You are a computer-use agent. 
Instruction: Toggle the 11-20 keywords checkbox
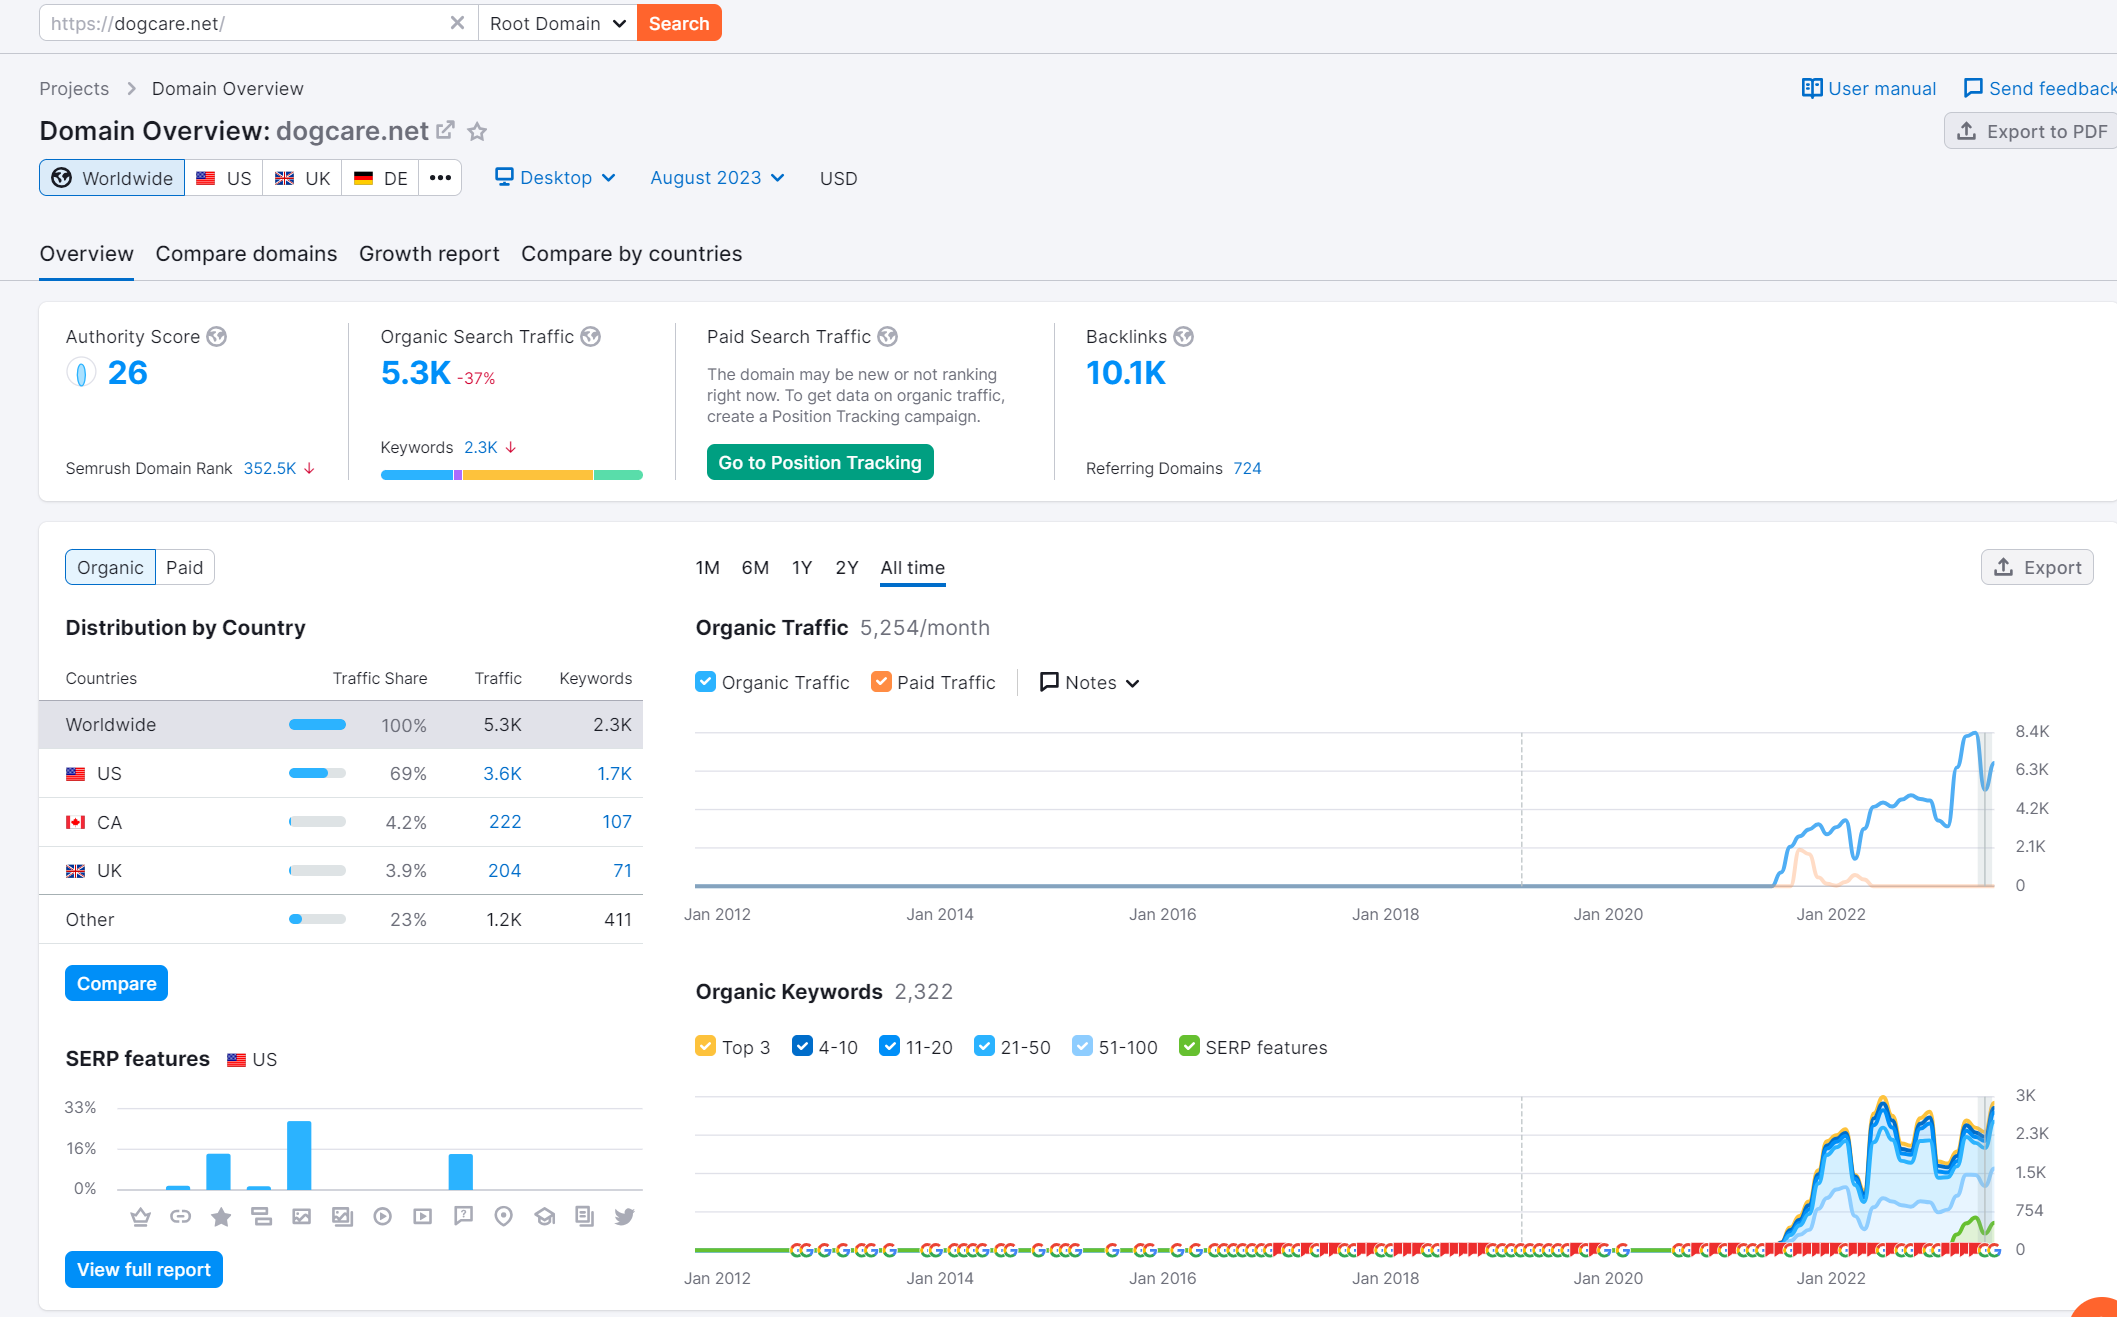pyautogui.click(x=889, y=1046)
